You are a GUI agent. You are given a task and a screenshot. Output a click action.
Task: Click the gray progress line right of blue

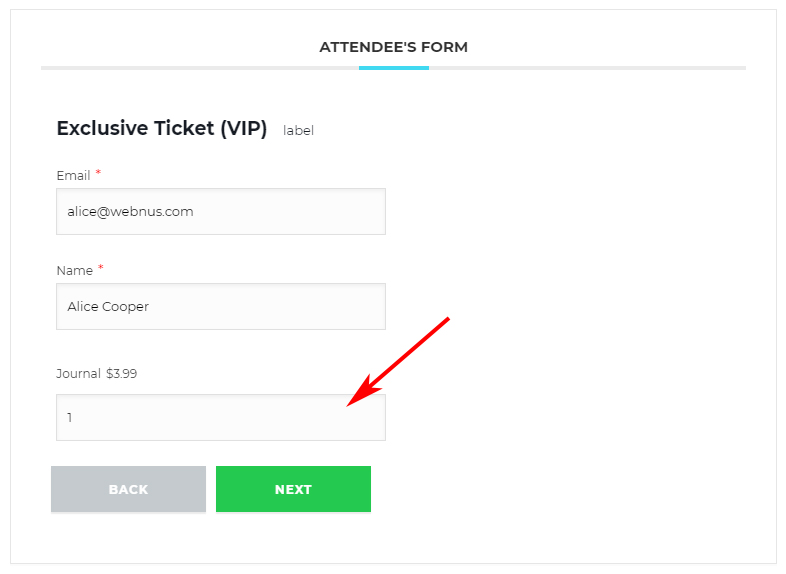[587, 68]
